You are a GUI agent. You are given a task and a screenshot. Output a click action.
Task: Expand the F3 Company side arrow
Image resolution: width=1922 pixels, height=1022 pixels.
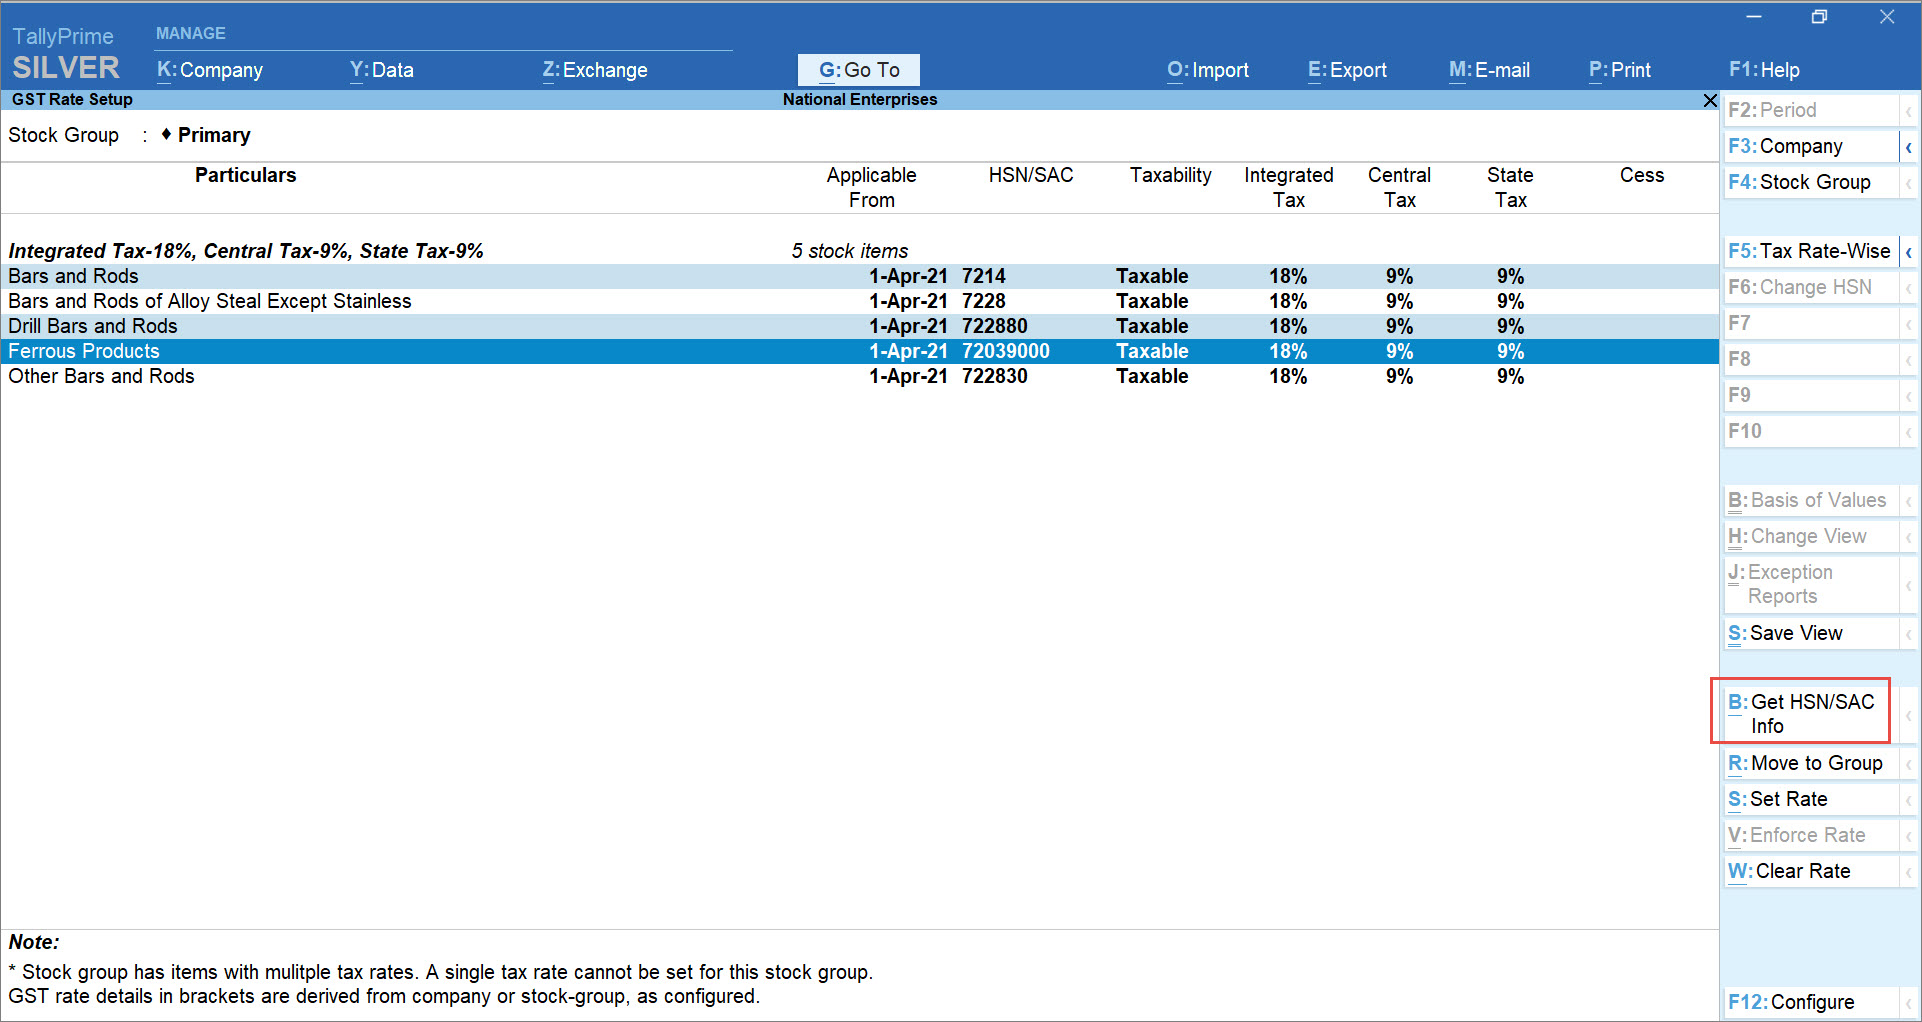coord(1908,147)
